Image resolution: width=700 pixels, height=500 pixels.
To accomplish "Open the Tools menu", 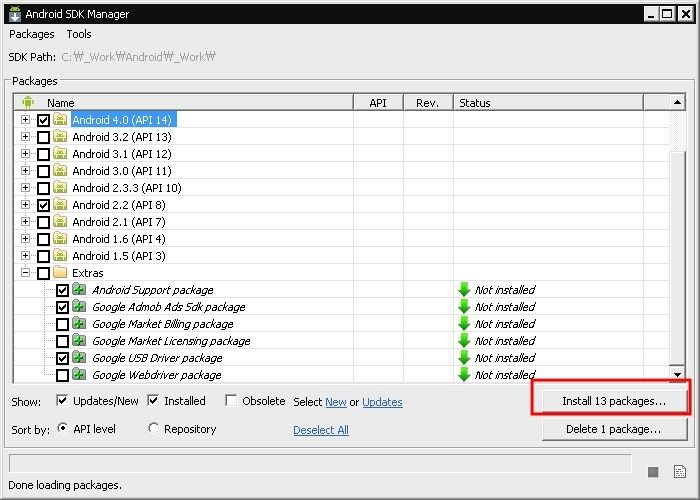I will (79, 34).
